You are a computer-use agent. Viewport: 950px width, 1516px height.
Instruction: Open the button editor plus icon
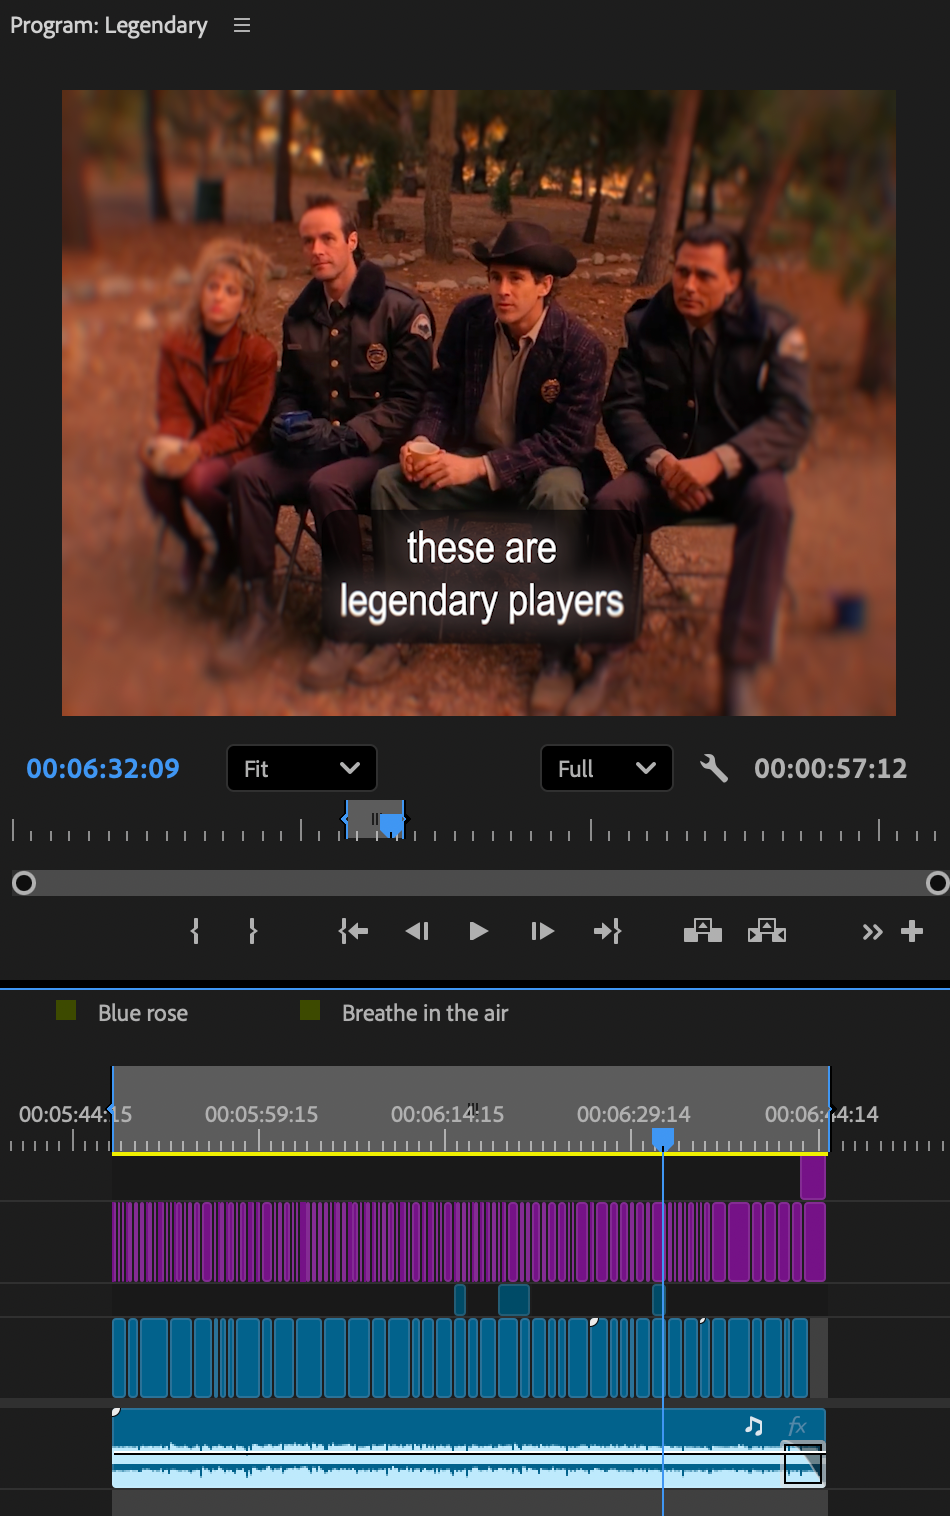912,931
